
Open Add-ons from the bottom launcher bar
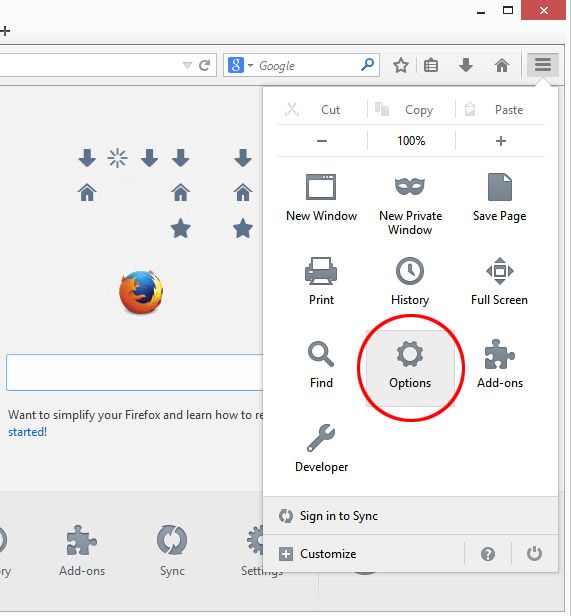pos(82,551)
